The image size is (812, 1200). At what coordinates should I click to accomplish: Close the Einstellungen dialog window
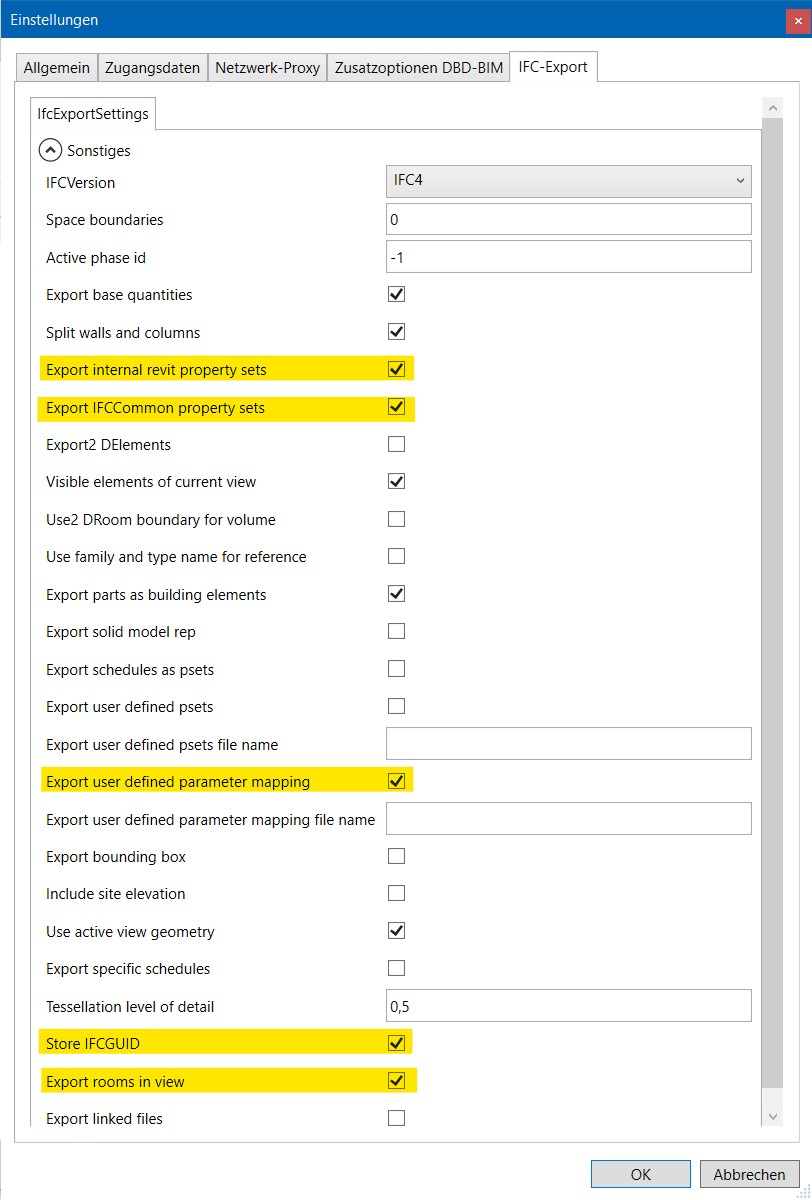(x=798, y=20)
